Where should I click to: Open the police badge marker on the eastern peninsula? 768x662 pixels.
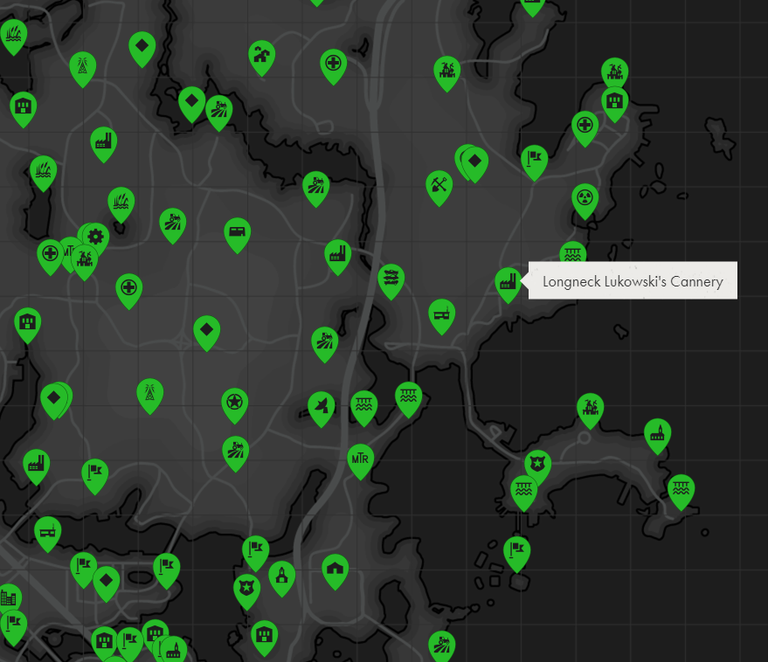[538, 464]
